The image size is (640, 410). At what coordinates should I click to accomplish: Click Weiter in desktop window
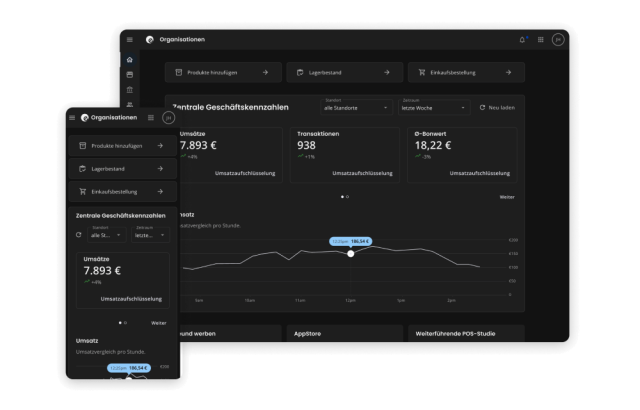[507, 197]
